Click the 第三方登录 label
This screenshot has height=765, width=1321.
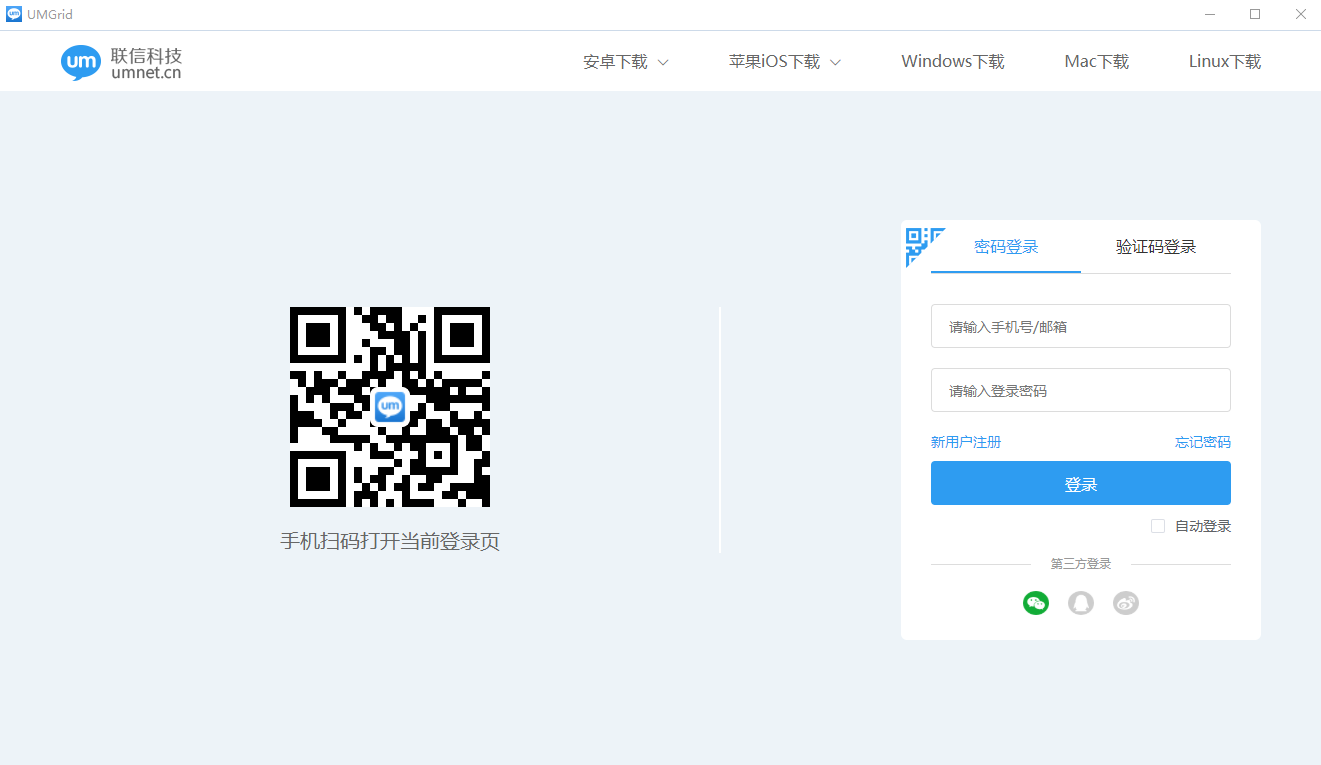pos(1081,564)
